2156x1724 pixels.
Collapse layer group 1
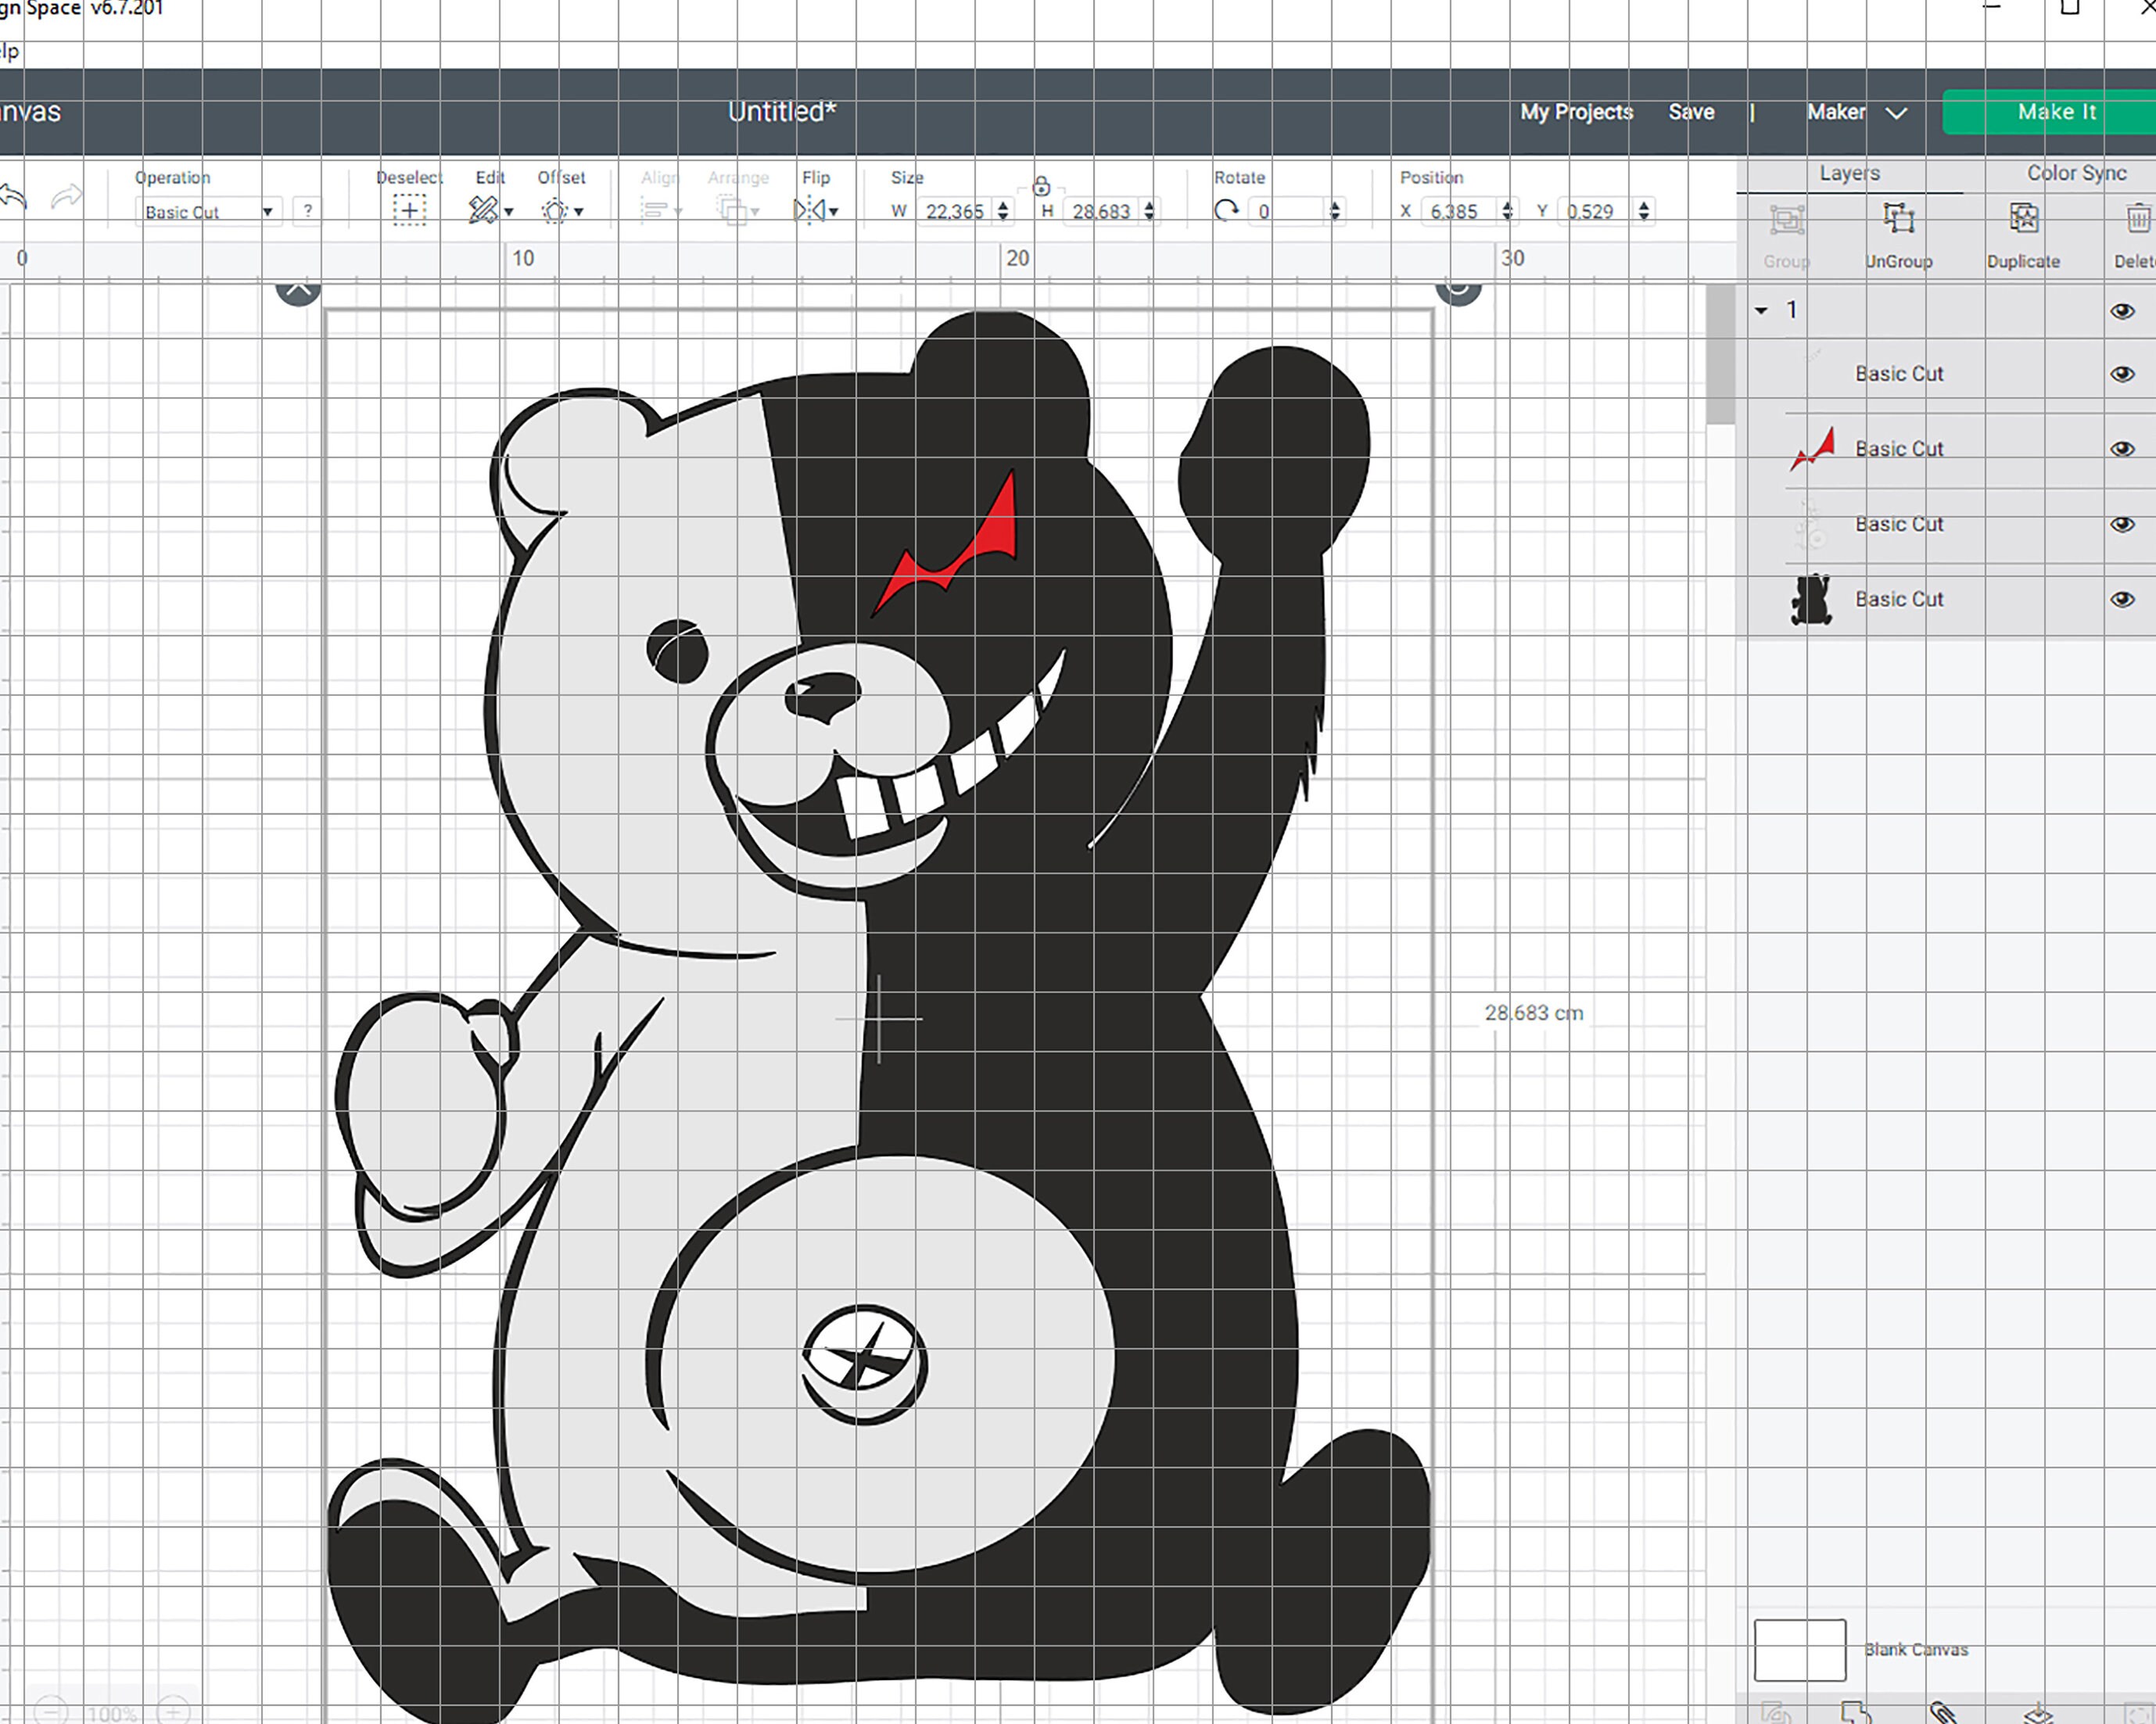tap(1763, 310)
